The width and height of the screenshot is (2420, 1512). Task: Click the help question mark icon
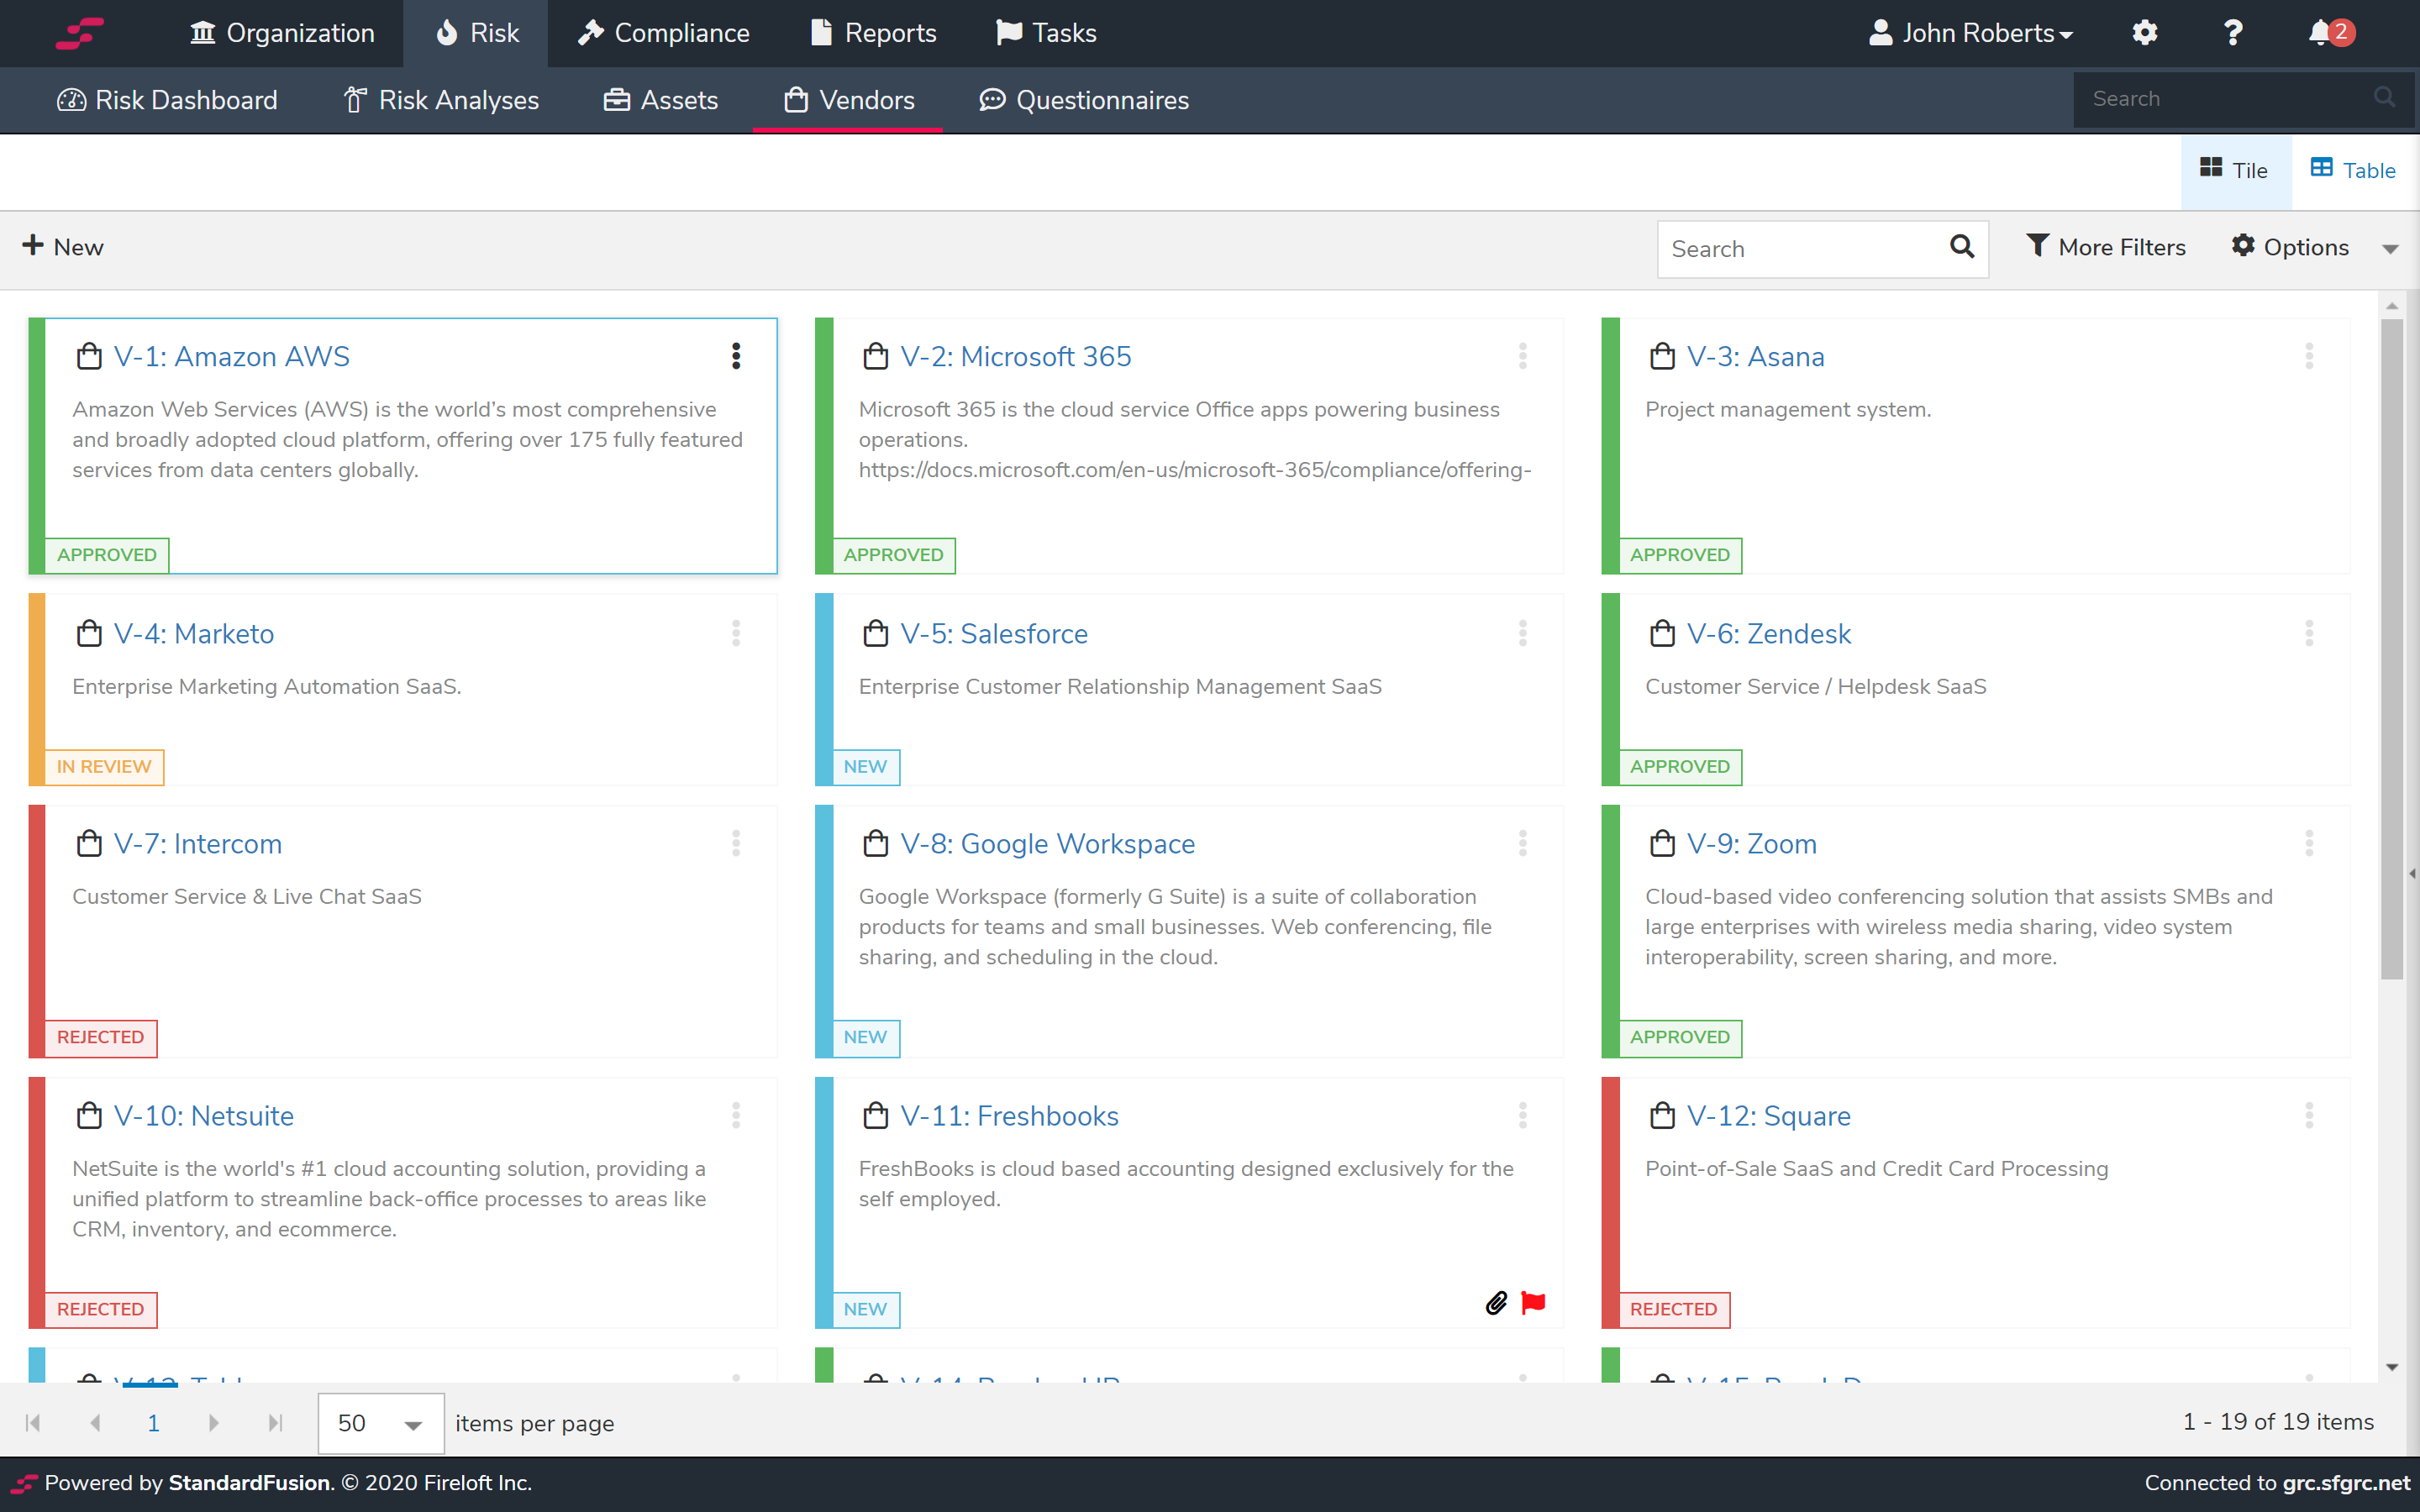tap(2232, 33)
